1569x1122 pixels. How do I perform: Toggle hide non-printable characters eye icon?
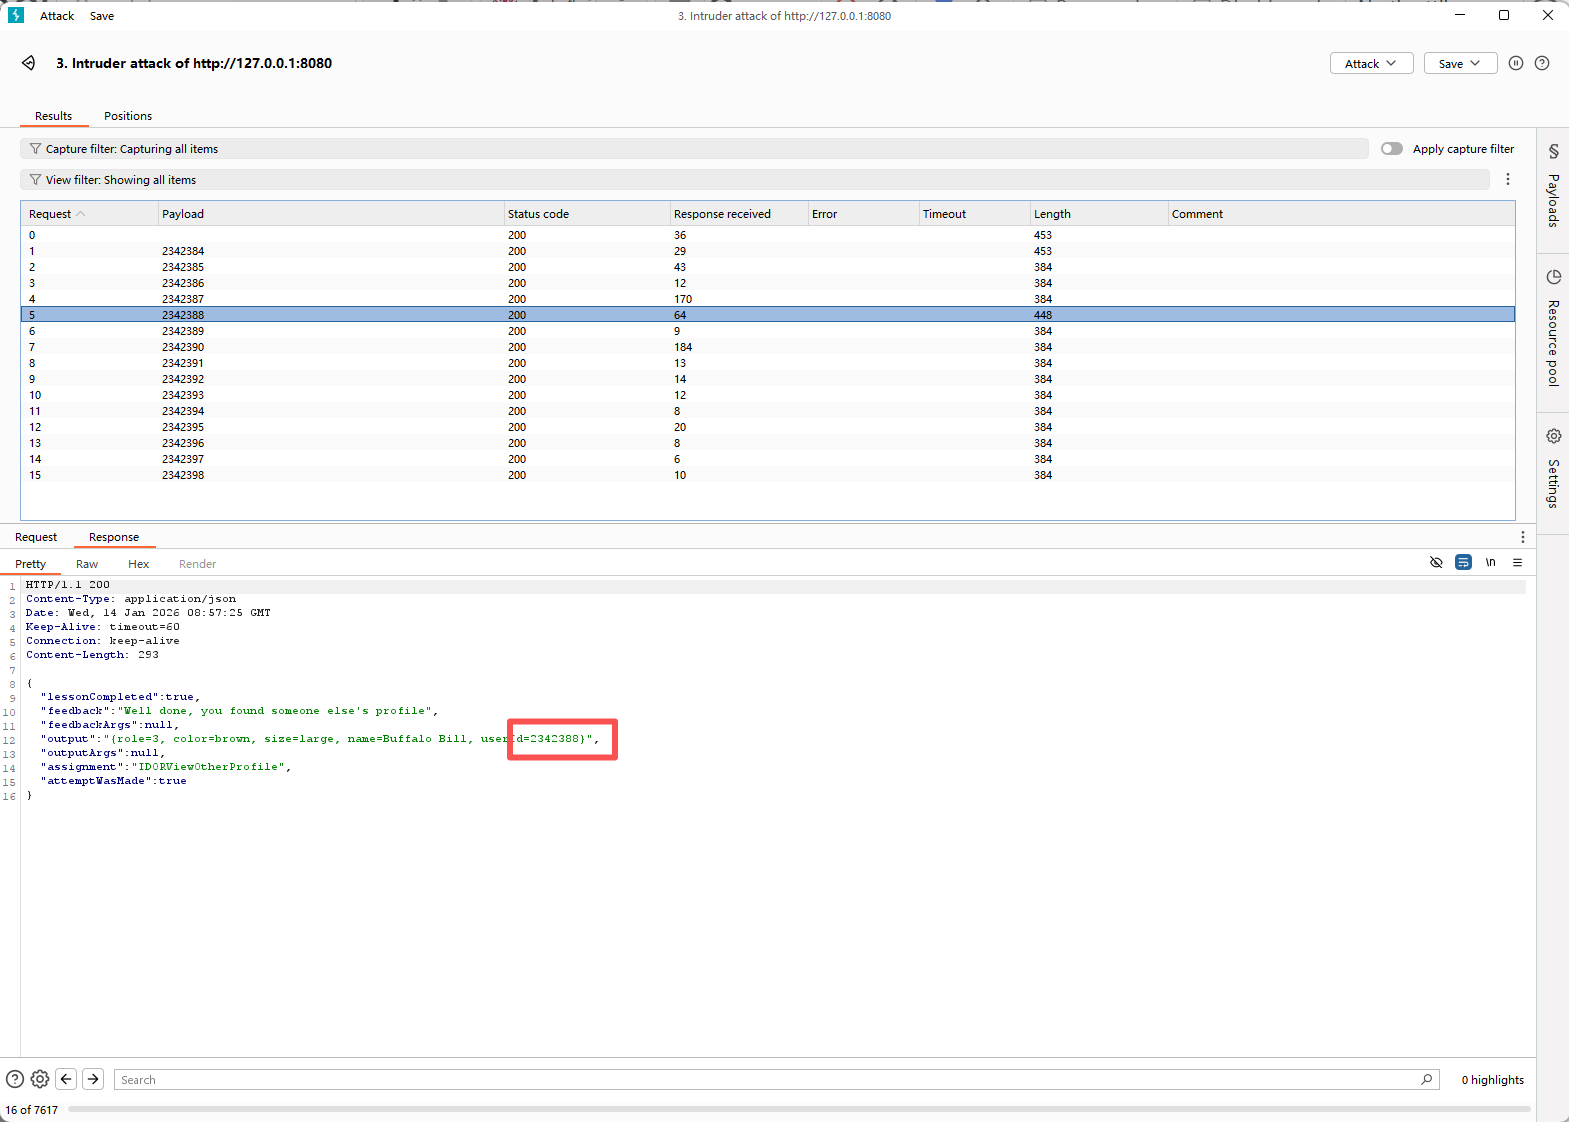(x=1436, y=563)
